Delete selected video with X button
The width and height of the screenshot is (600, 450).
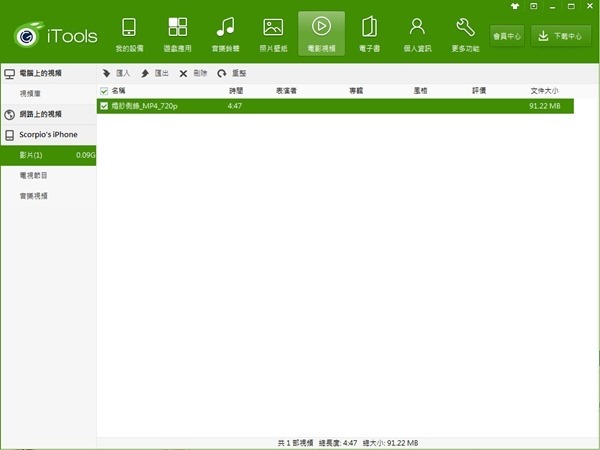coord(193,73)
